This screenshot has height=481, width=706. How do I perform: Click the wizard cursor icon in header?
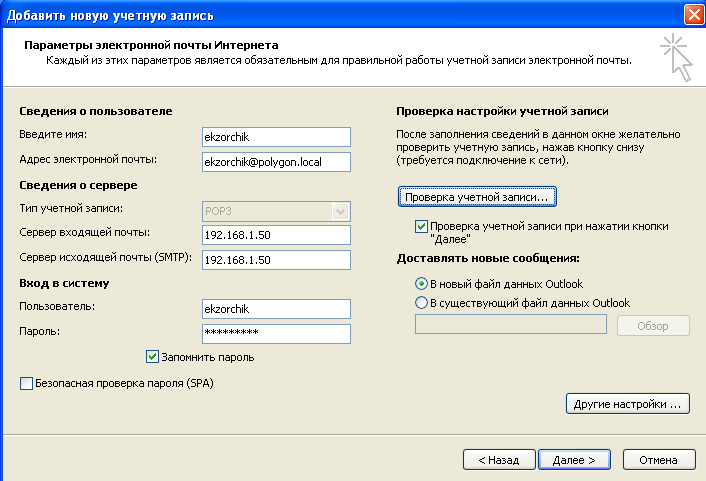point(676,57)
